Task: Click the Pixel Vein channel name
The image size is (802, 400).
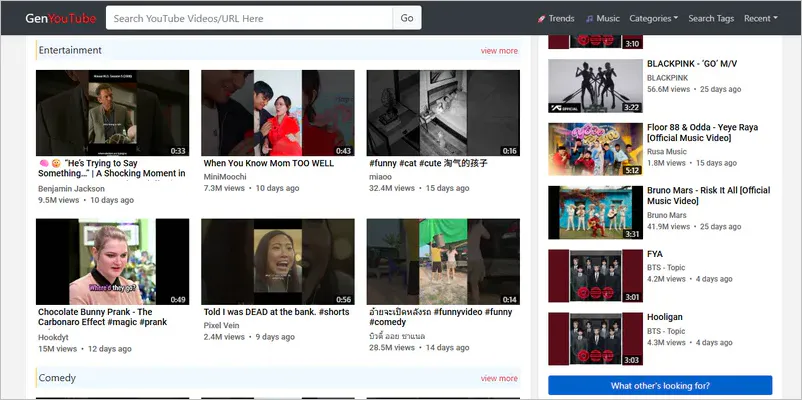Action: tap(221, 325)
